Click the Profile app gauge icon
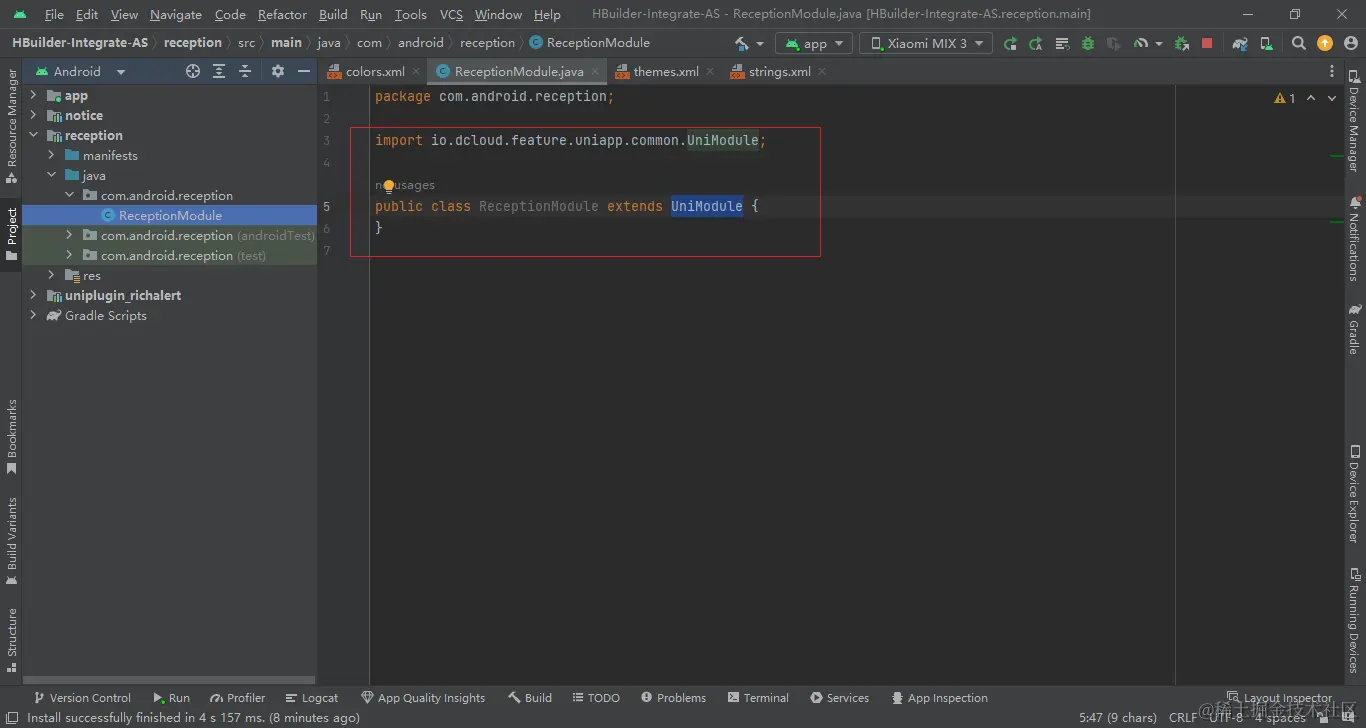1366x728 pixels. [x=1141, y=43]
